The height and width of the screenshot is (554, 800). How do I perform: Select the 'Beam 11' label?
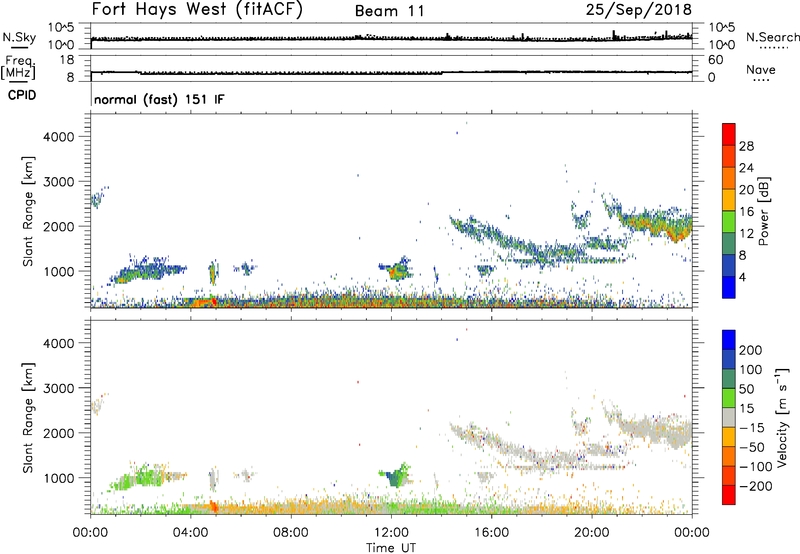coord(389,11)
